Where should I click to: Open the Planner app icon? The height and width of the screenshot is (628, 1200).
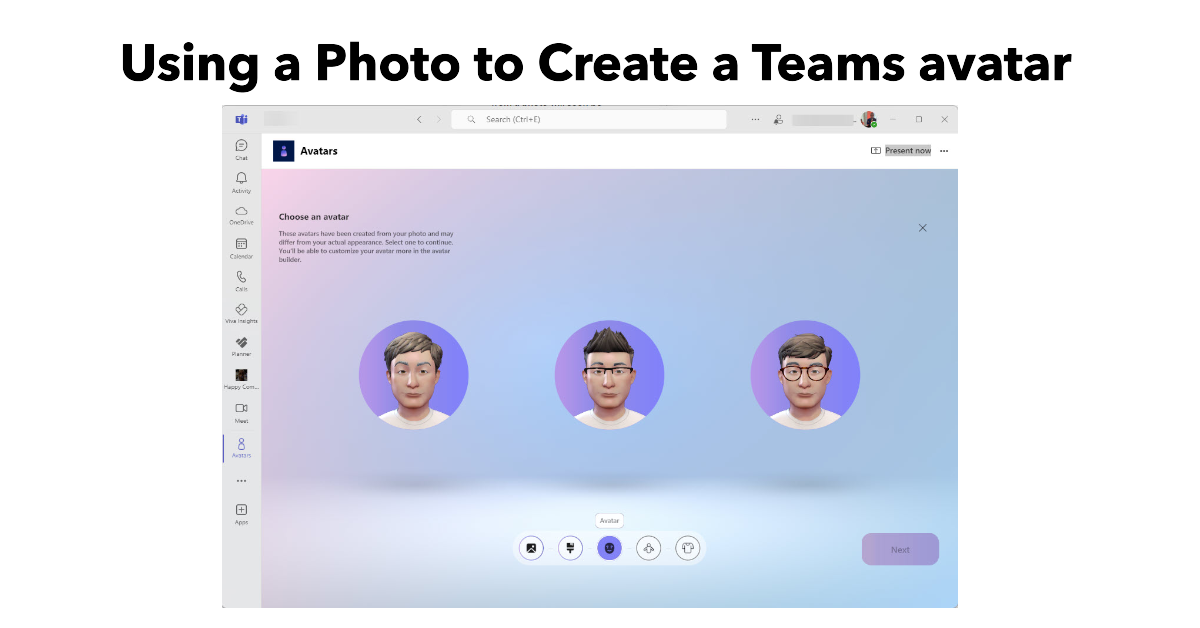(241, 344)
